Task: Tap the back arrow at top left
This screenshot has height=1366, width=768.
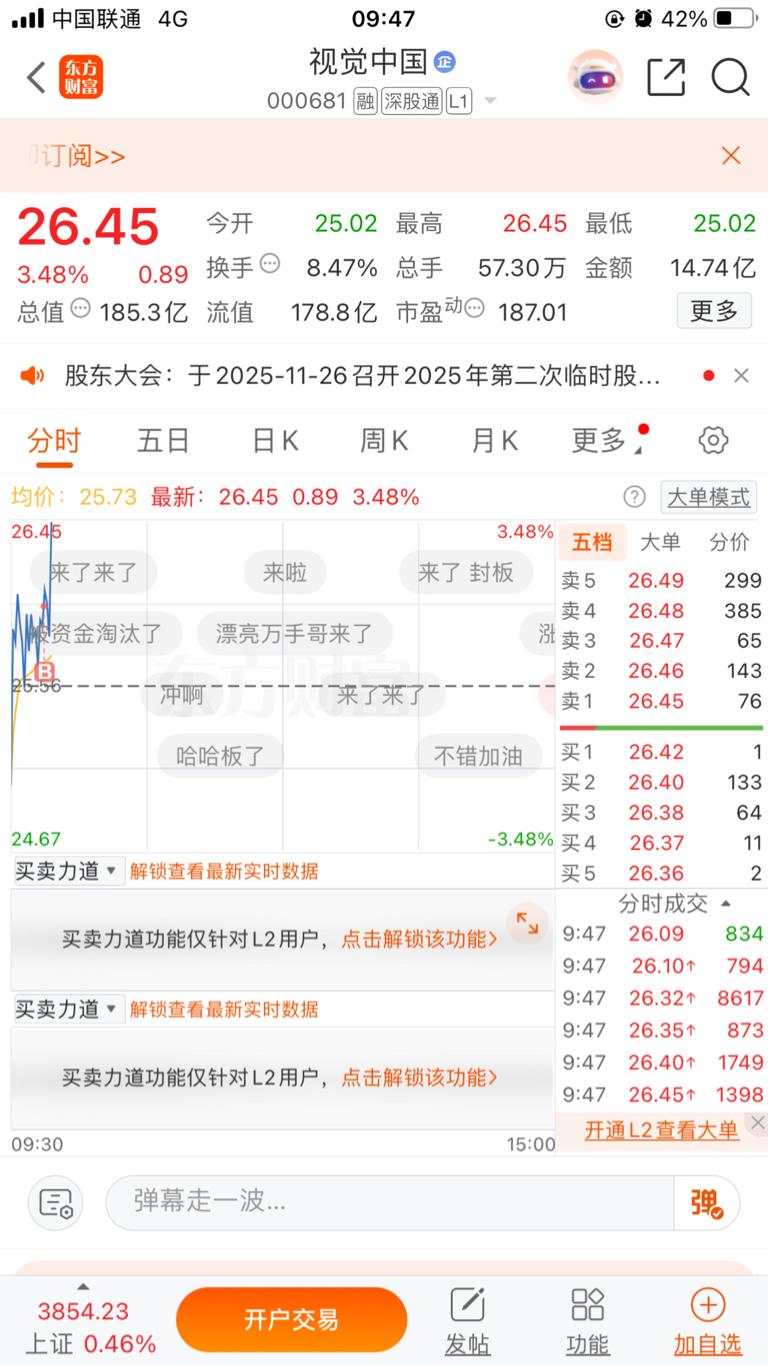Action: pyautogui.click(x=37, y=77)
